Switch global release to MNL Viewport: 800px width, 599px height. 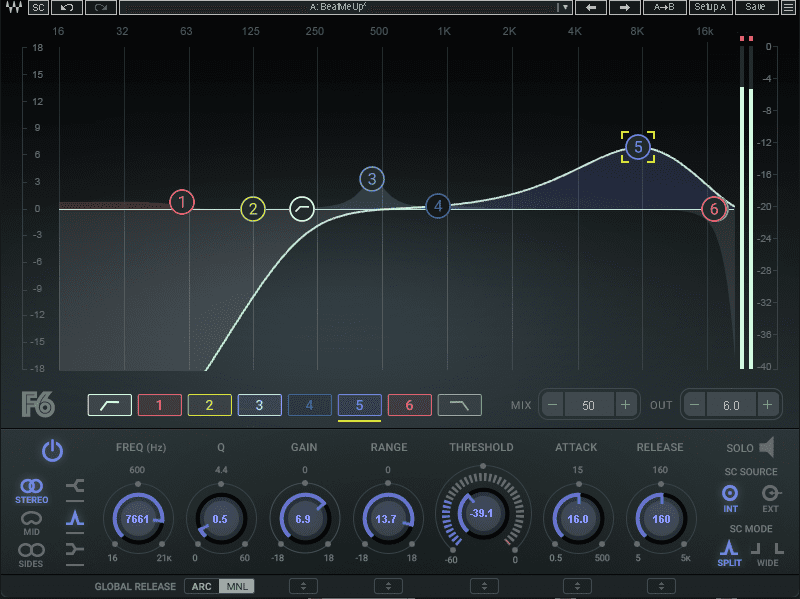pos(237,586)
